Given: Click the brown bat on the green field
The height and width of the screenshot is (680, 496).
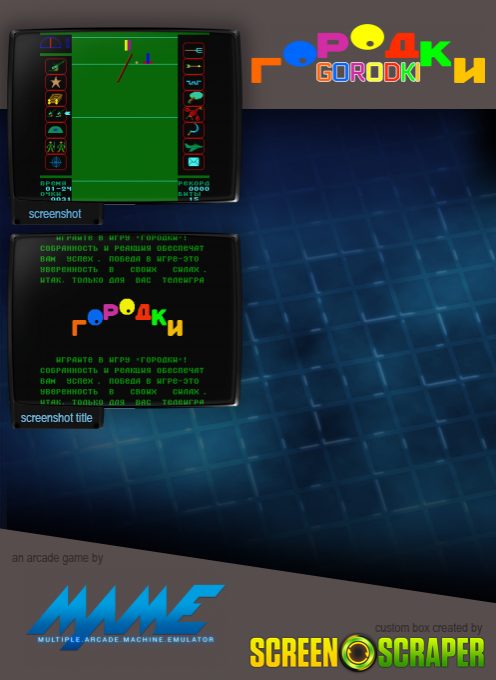Looking at the screenshot, I should coord(124,68).
